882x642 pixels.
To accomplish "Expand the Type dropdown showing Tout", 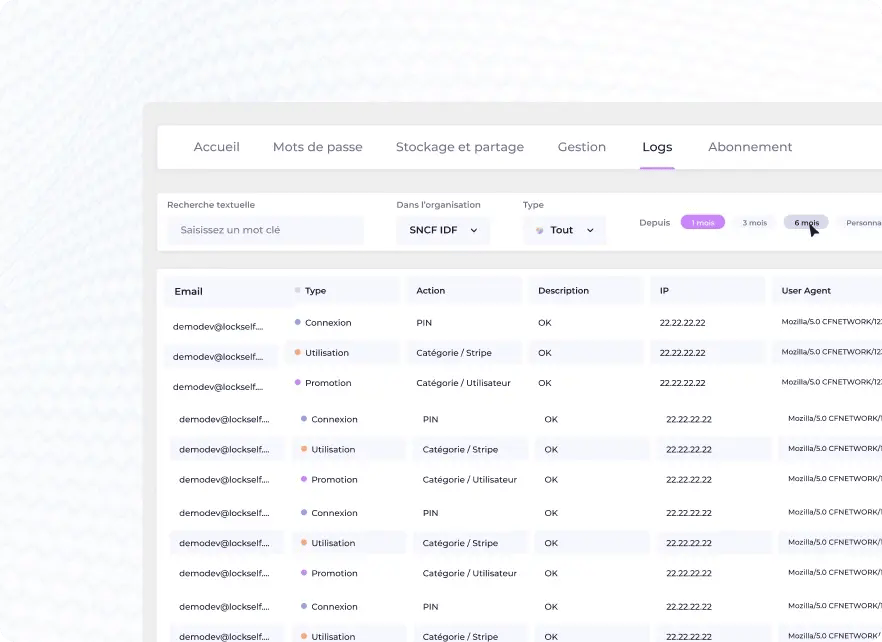I will tap(565, 230).
